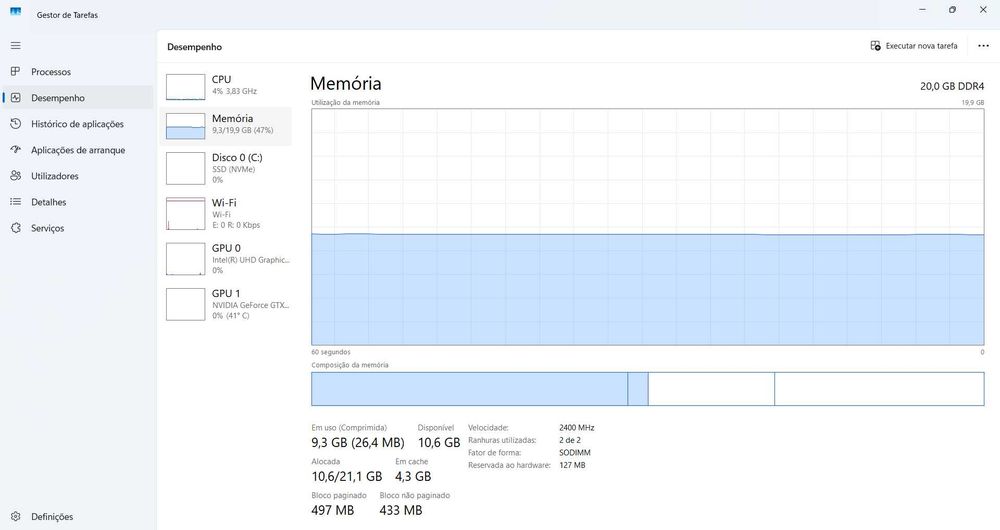Screen dimensions: 1000x530
Task: Open Histórico de aplicações icon
Action: (15, 124)
